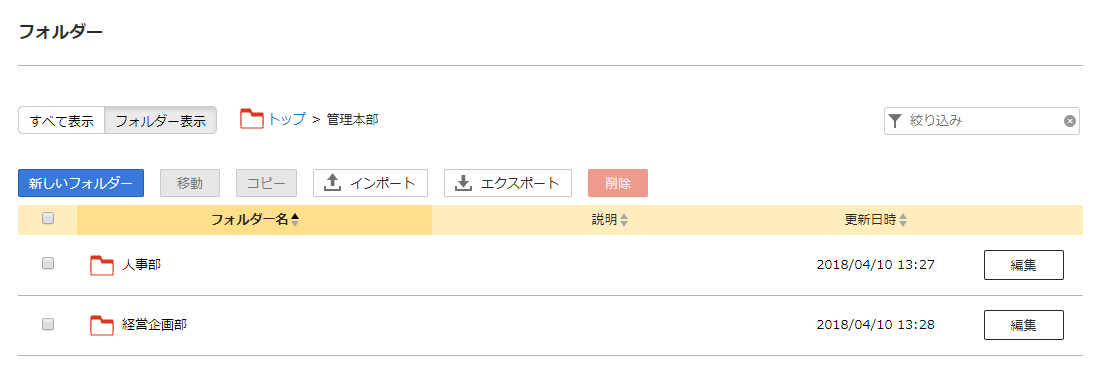Click the red folder icon beside トップ
The image size is (1102, 367).
(x=252, y=119)
